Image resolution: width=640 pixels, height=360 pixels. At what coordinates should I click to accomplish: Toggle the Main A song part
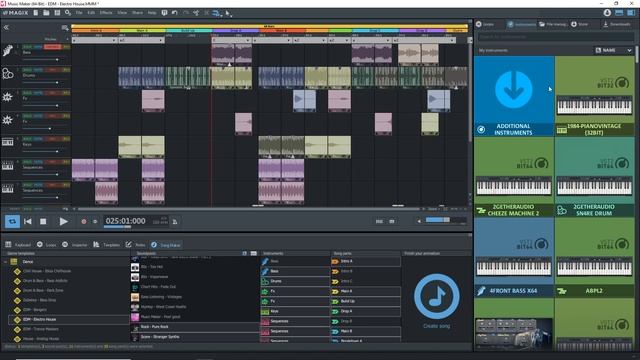click(x=366, y=291)
